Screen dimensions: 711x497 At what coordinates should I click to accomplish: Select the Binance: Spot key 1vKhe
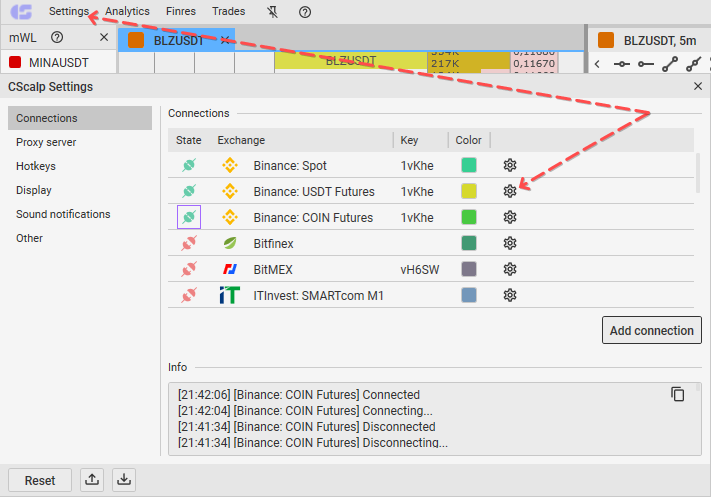(417, 166)
